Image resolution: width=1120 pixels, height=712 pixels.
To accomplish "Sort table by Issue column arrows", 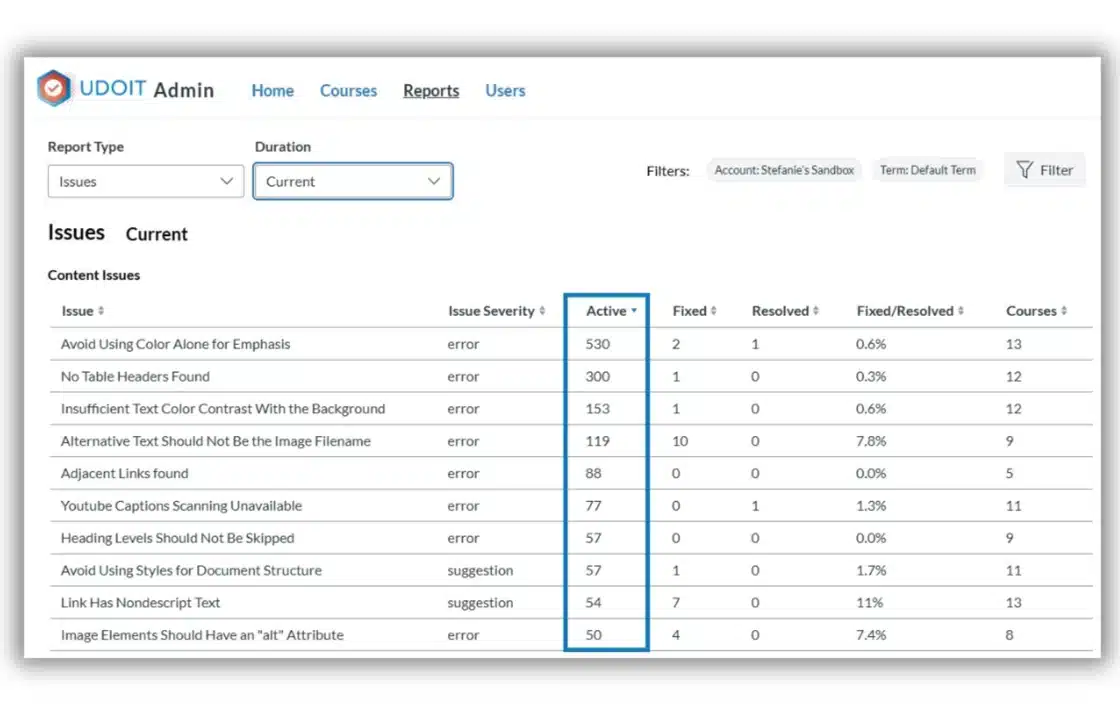I will point(101,312).
